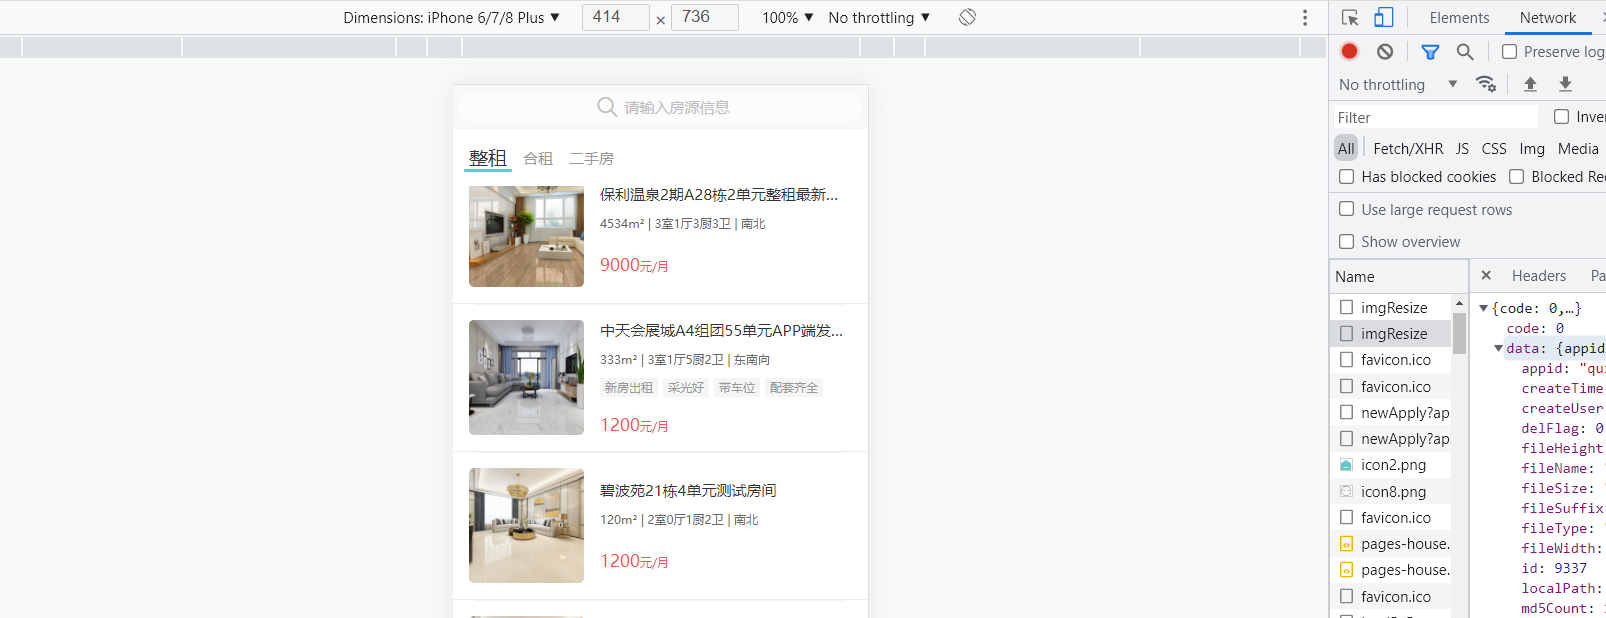Image resolution: width=1606 pixels, height=618 pixels.
Task: Select the highlighted imgResize request
Action: click(x=1391, y=334)
